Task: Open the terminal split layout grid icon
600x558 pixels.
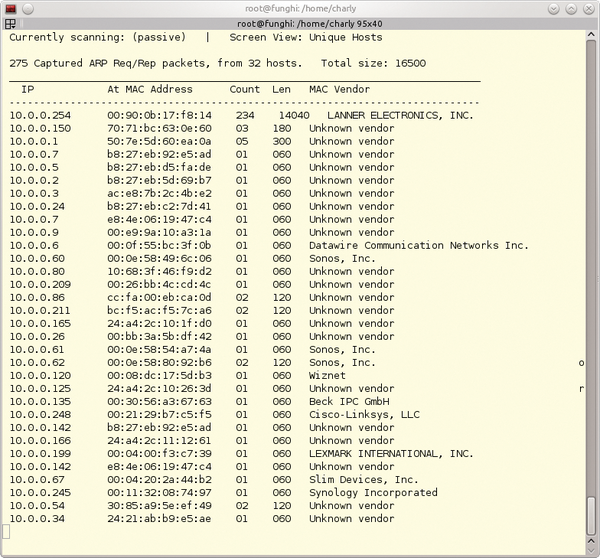Action: [x=10, y=24]
